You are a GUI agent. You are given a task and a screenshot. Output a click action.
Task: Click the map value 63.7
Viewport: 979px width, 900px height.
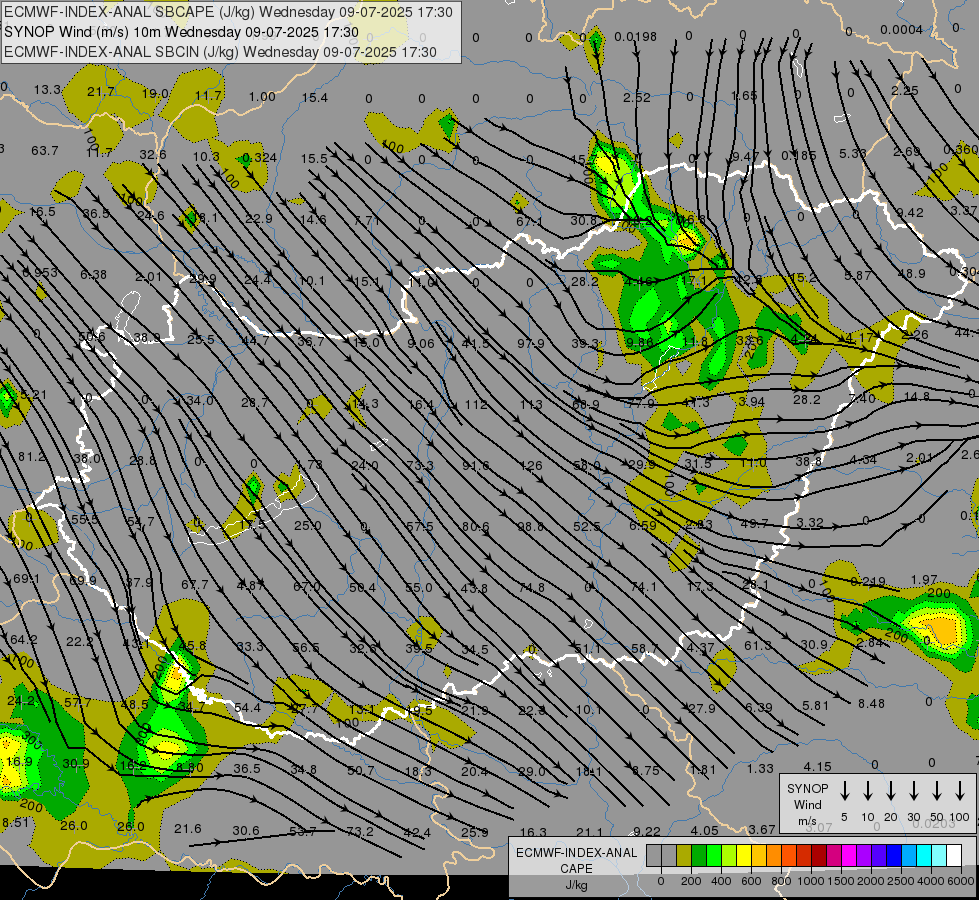(45, 151)
